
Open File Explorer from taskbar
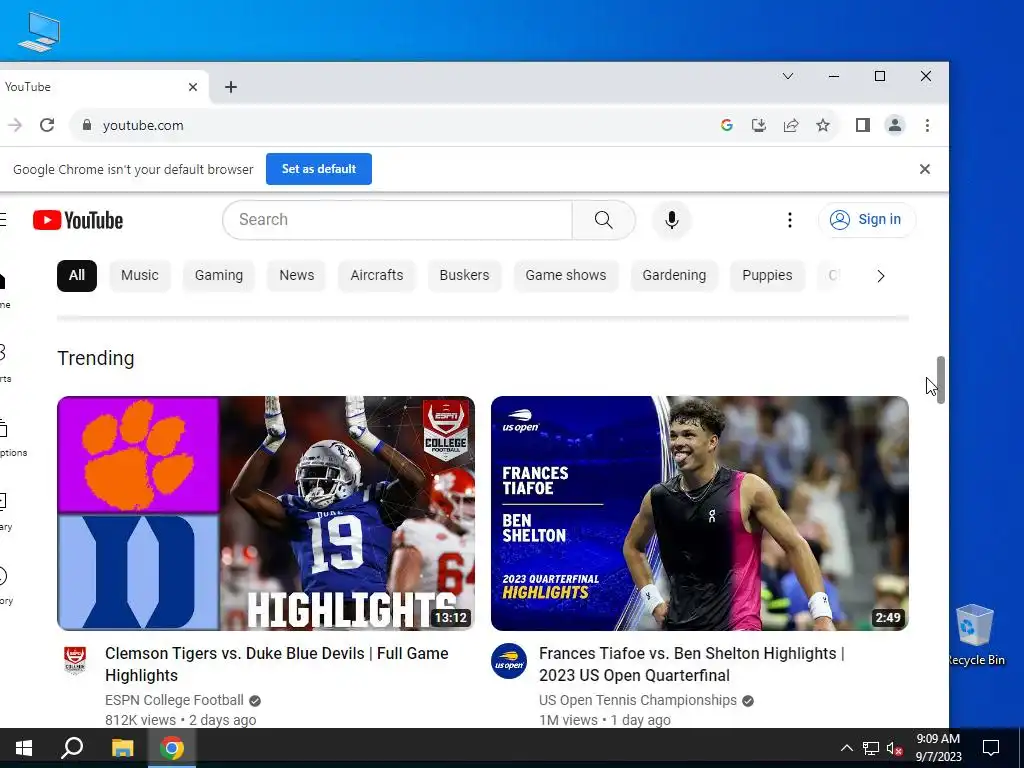122,748
